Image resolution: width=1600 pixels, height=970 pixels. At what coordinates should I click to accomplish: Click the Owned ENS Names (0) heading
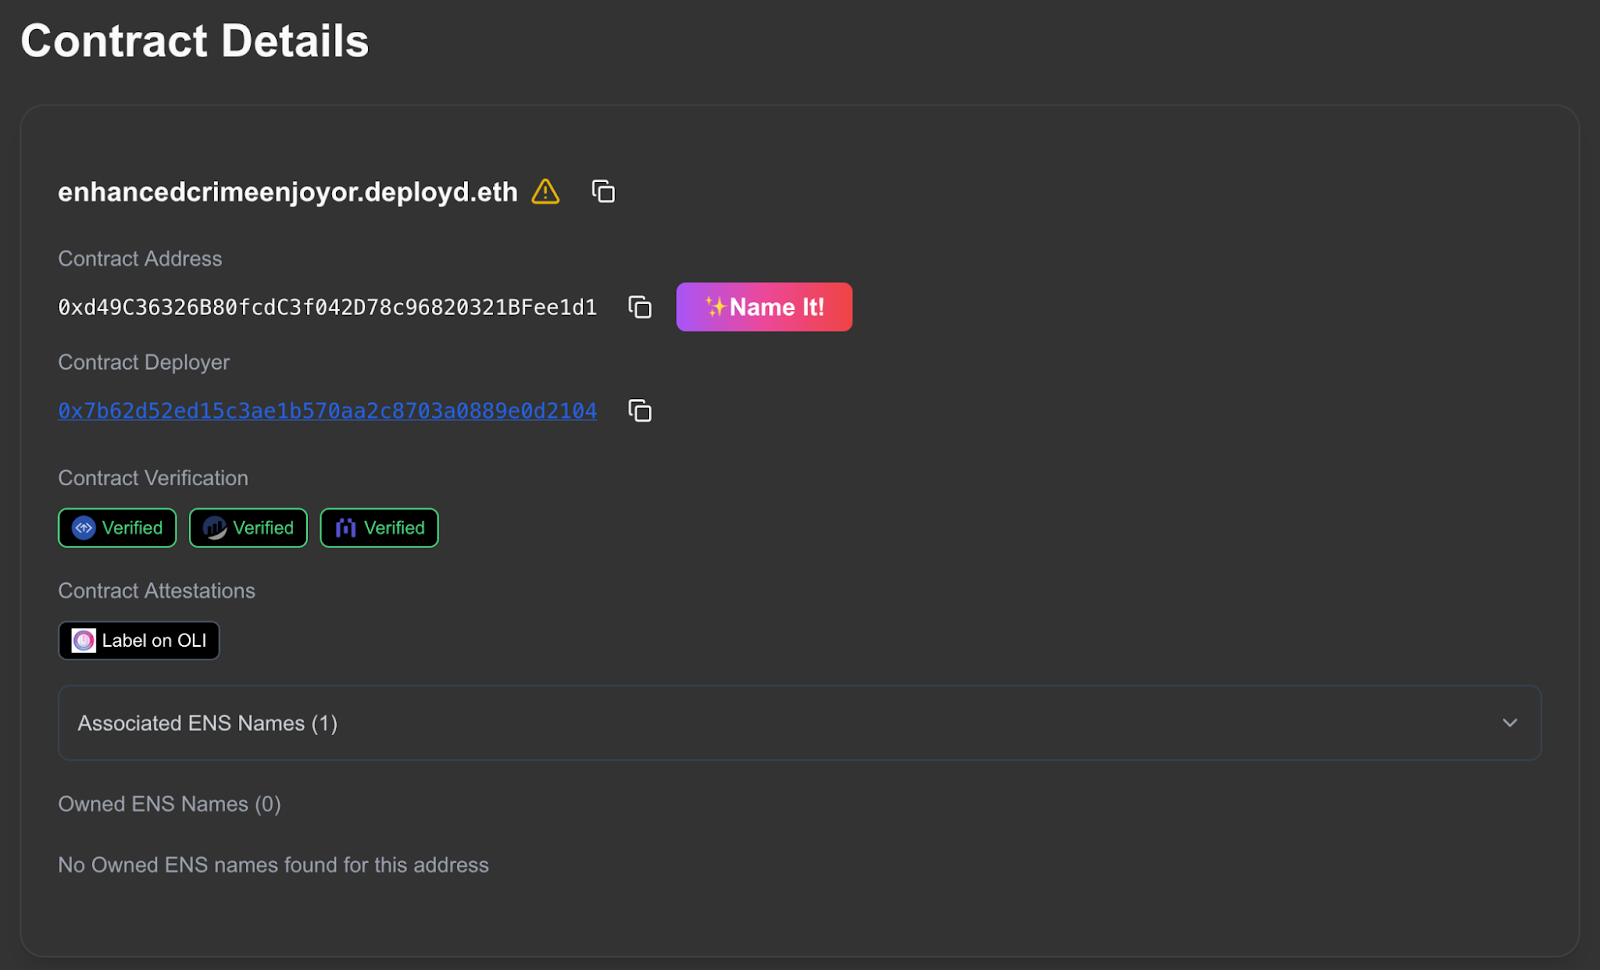click(x=169, y=804)
